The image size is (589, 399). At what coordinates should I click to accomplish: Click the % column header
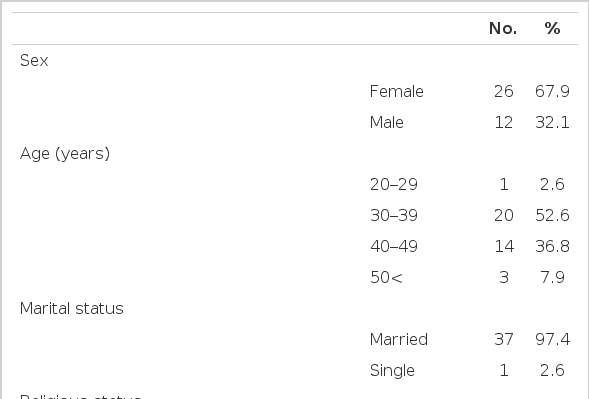click(552, 29)
